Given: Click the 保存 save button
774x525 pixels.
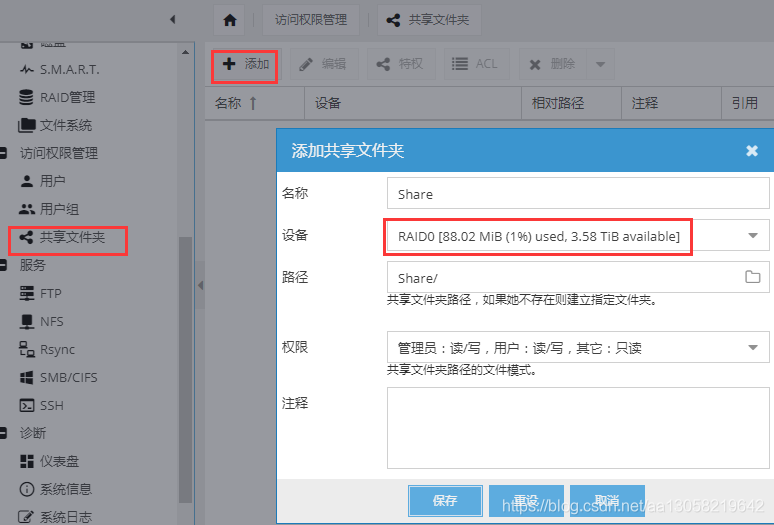Looking at the screenshot, I should click(x=445, y=500).
